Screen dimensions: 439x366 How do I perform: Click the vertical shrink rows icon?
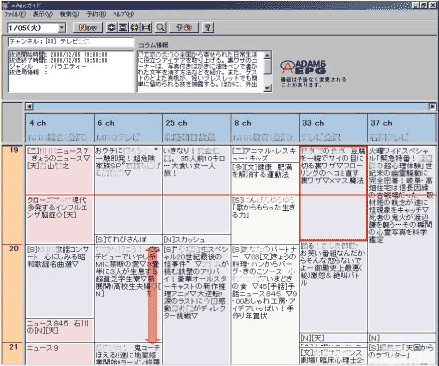point(111,27)
